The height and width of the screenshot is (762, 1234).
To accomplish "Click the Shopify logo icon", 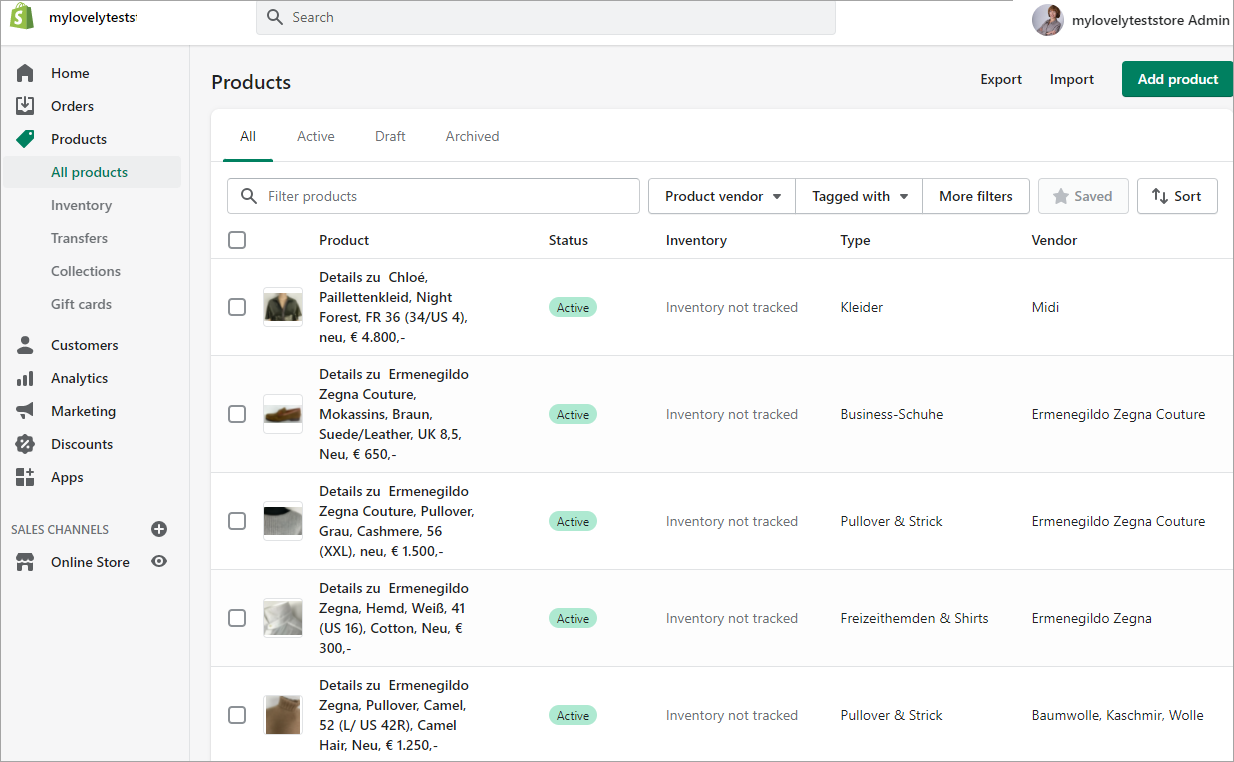I will click(24, 18).
